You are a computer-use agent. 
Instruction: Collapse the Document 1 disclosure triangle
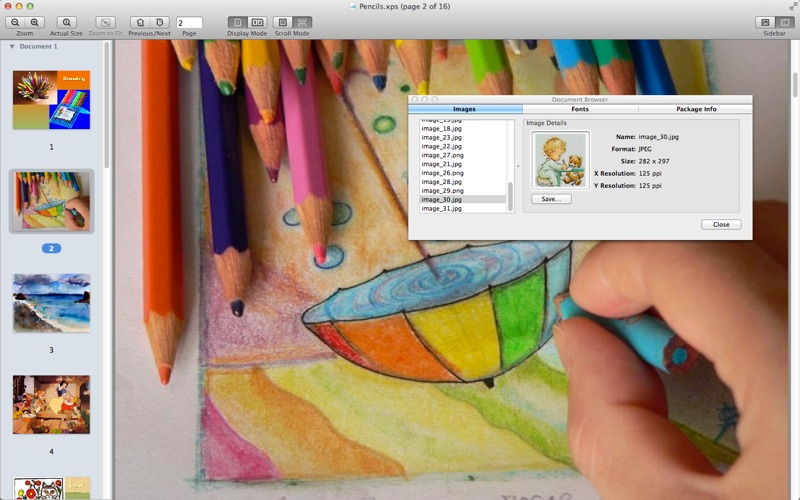tap(12, 47)
